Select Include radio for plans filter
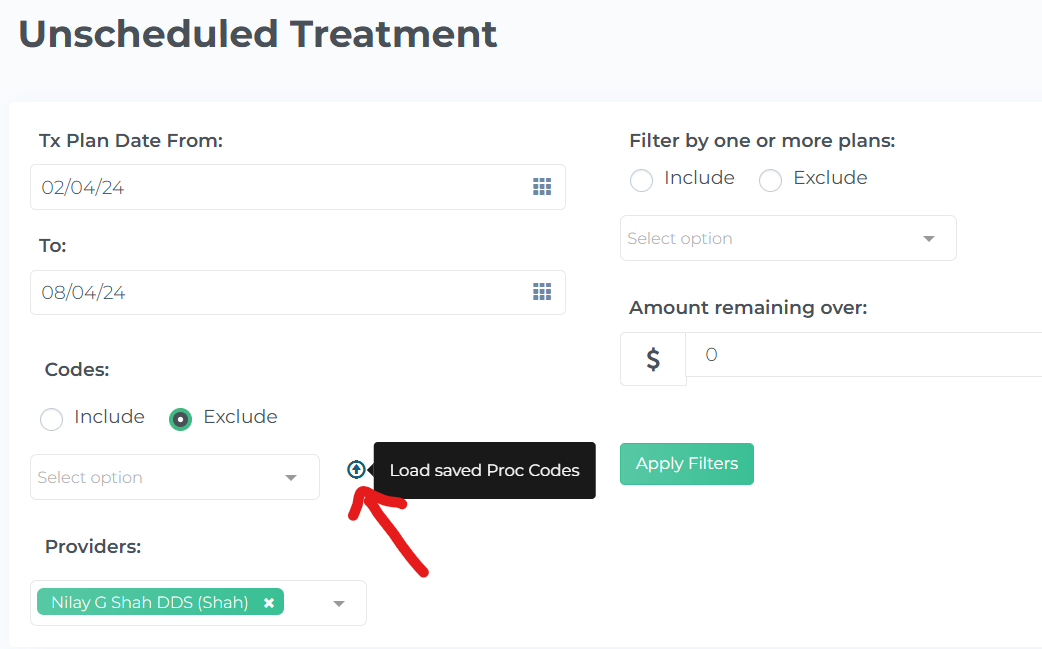1042x649 pixels. (x=641, y=180)
